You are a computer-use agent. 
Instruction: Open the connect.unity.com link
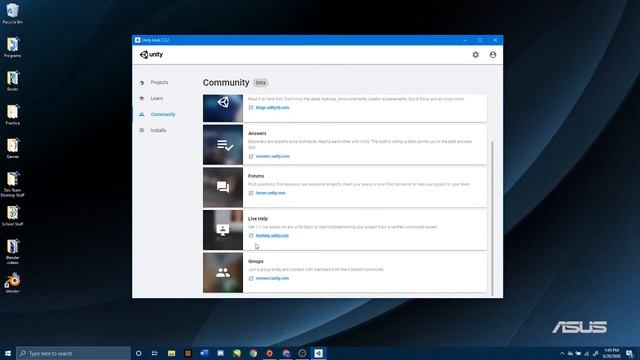tap(272, 278)
